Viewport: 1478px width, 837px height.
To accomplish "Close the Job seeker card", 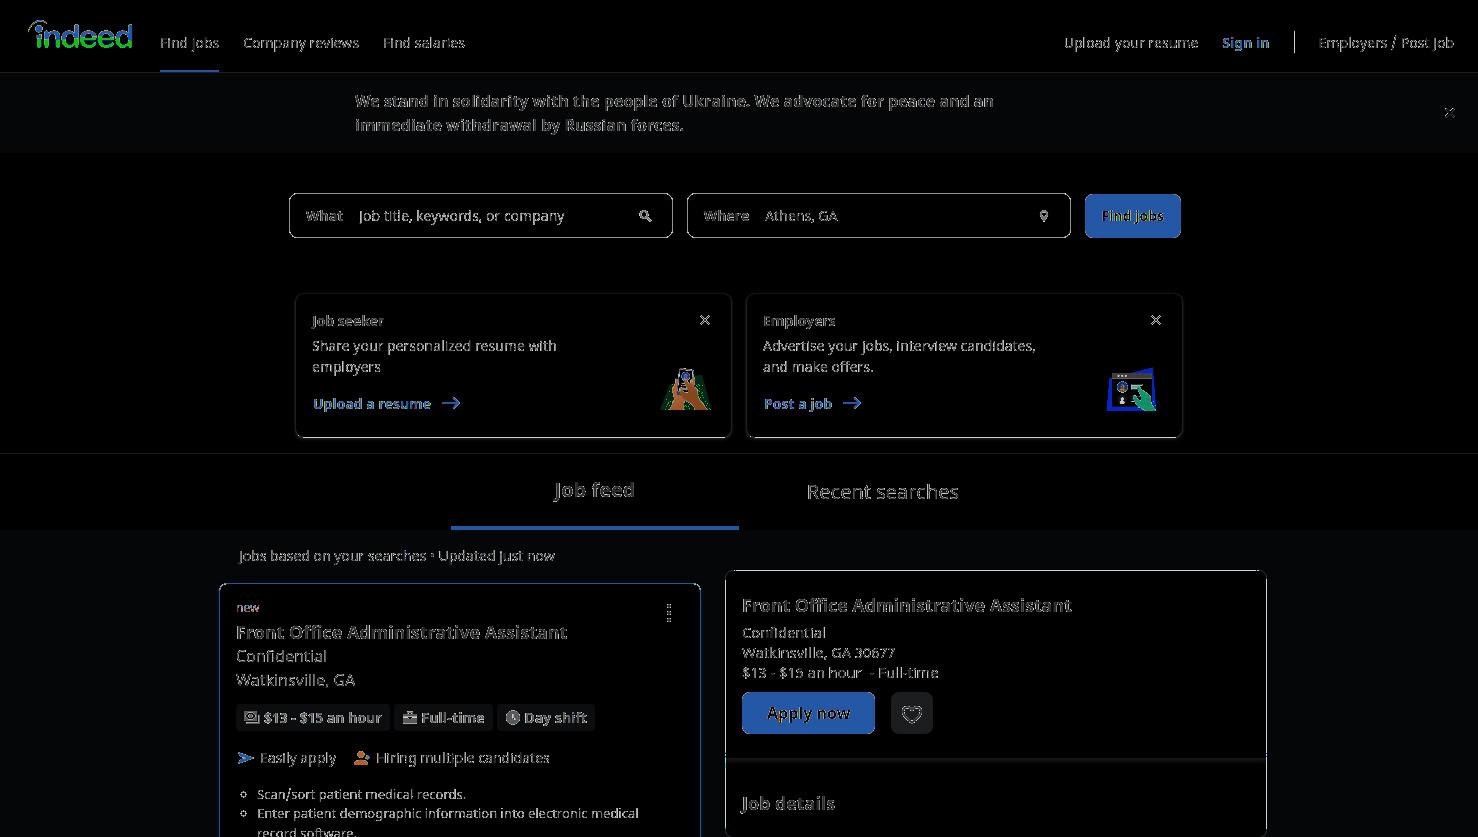I will tap(705, 320).
